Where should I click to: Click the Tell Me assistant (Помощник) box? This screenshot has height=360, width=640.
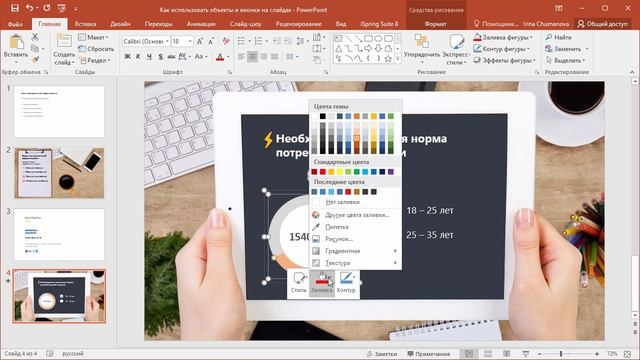coord(496,24)
